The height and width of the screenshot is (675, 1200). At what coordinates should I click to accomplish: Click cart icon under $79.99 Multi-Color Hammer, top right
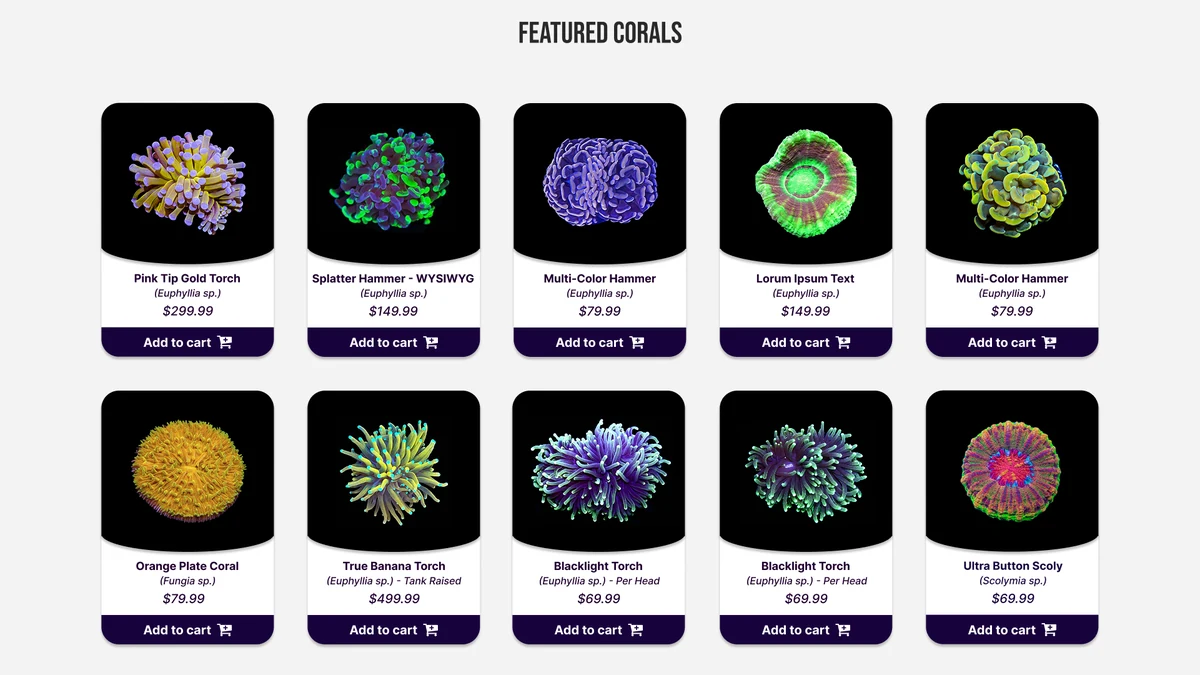coord(1049,342)
